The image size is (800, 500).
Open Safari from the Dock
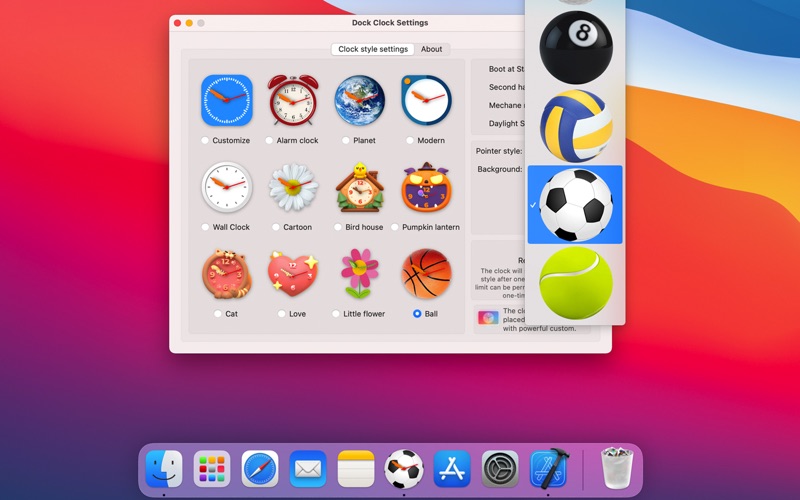point(260,469)
